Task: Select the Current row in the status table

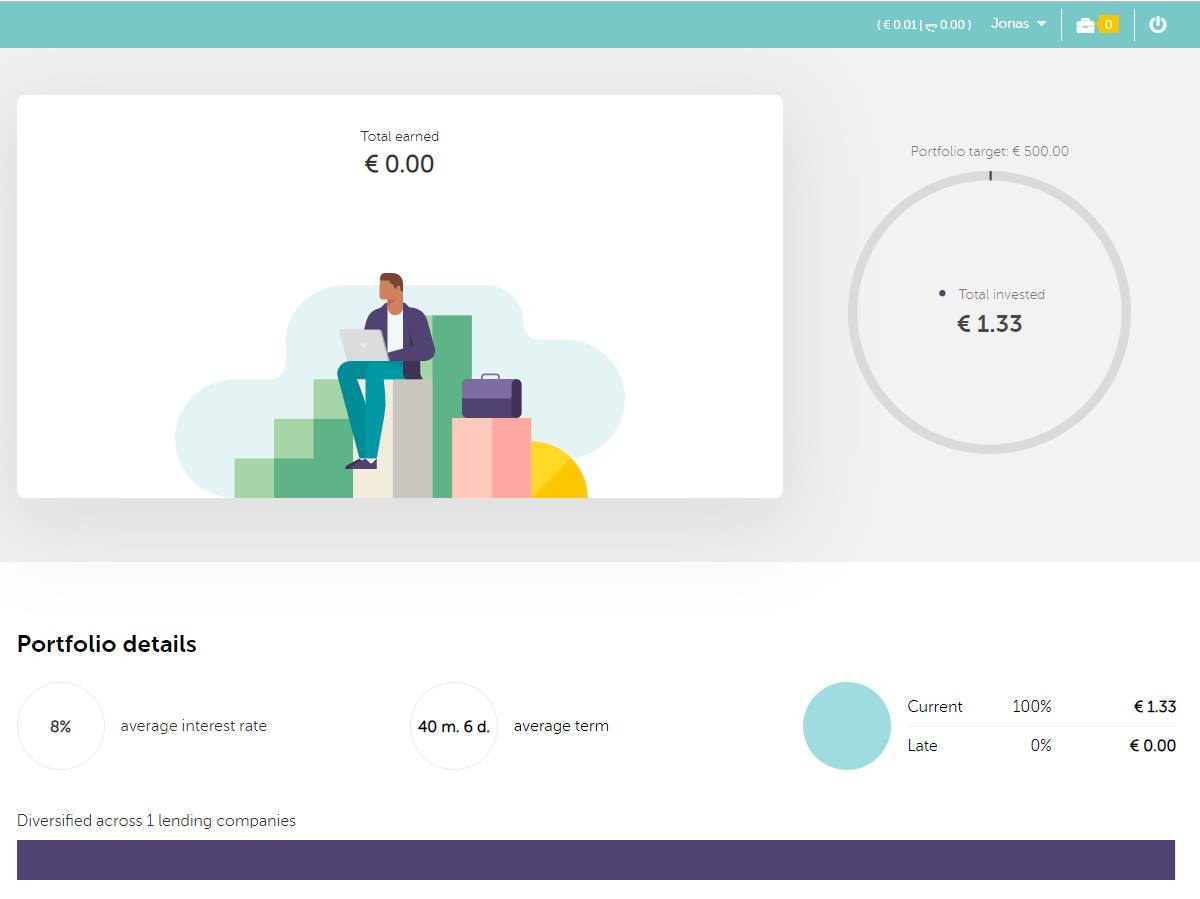Action: click(x=1041, y=706)
